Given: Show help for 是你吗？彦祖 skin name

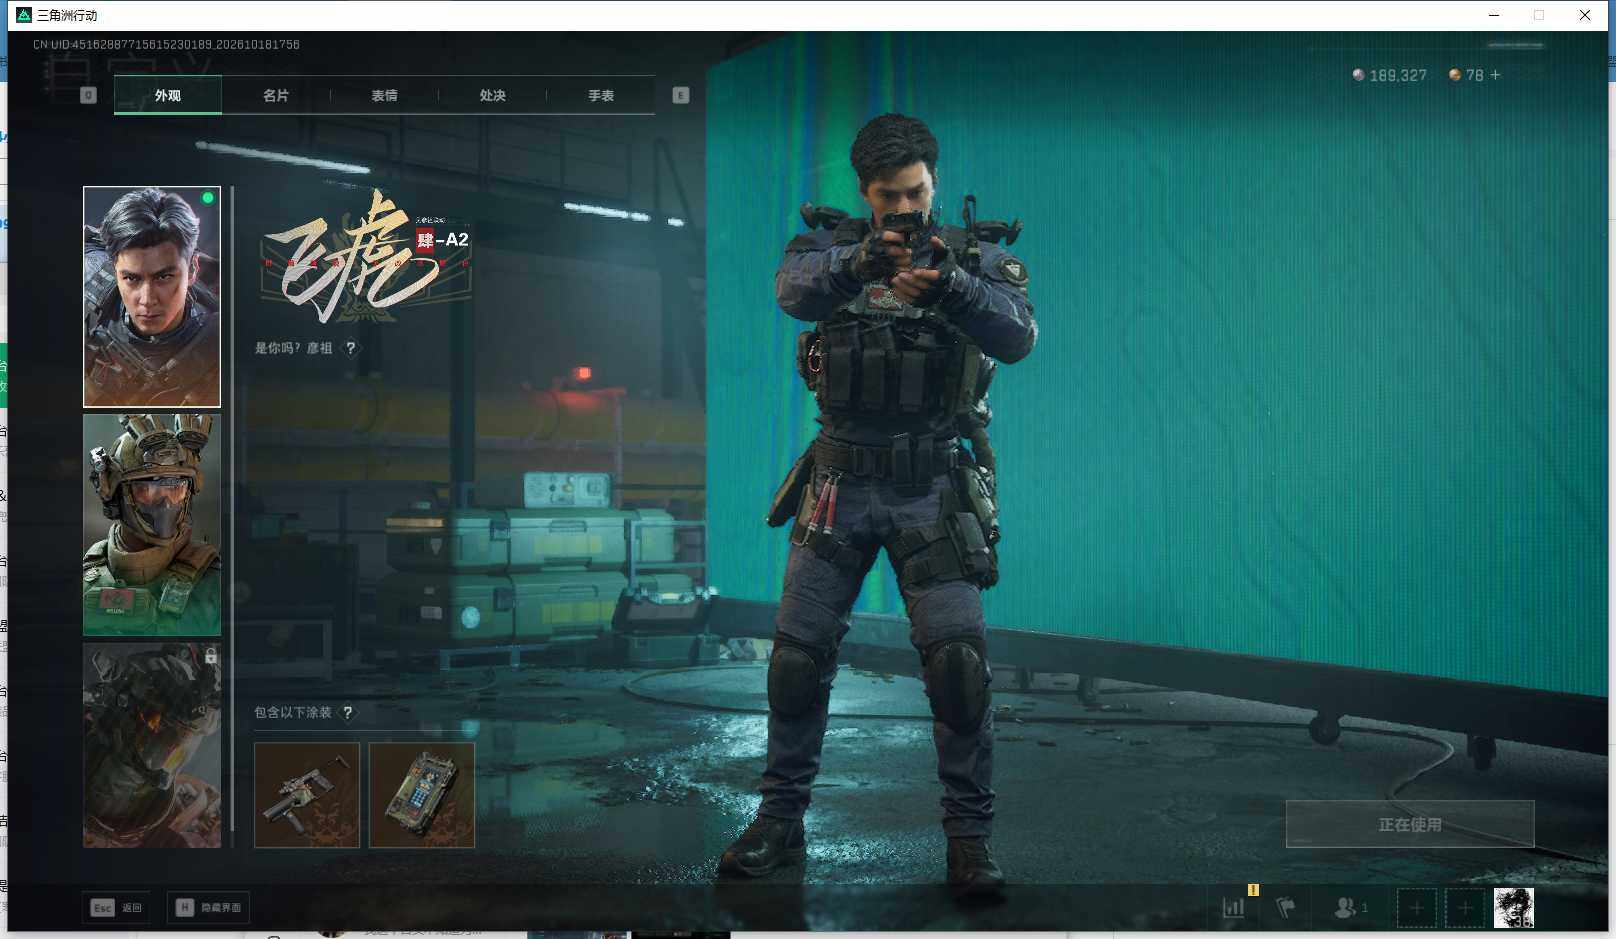Looking at the screenshot, I should [x=351, y=348].
